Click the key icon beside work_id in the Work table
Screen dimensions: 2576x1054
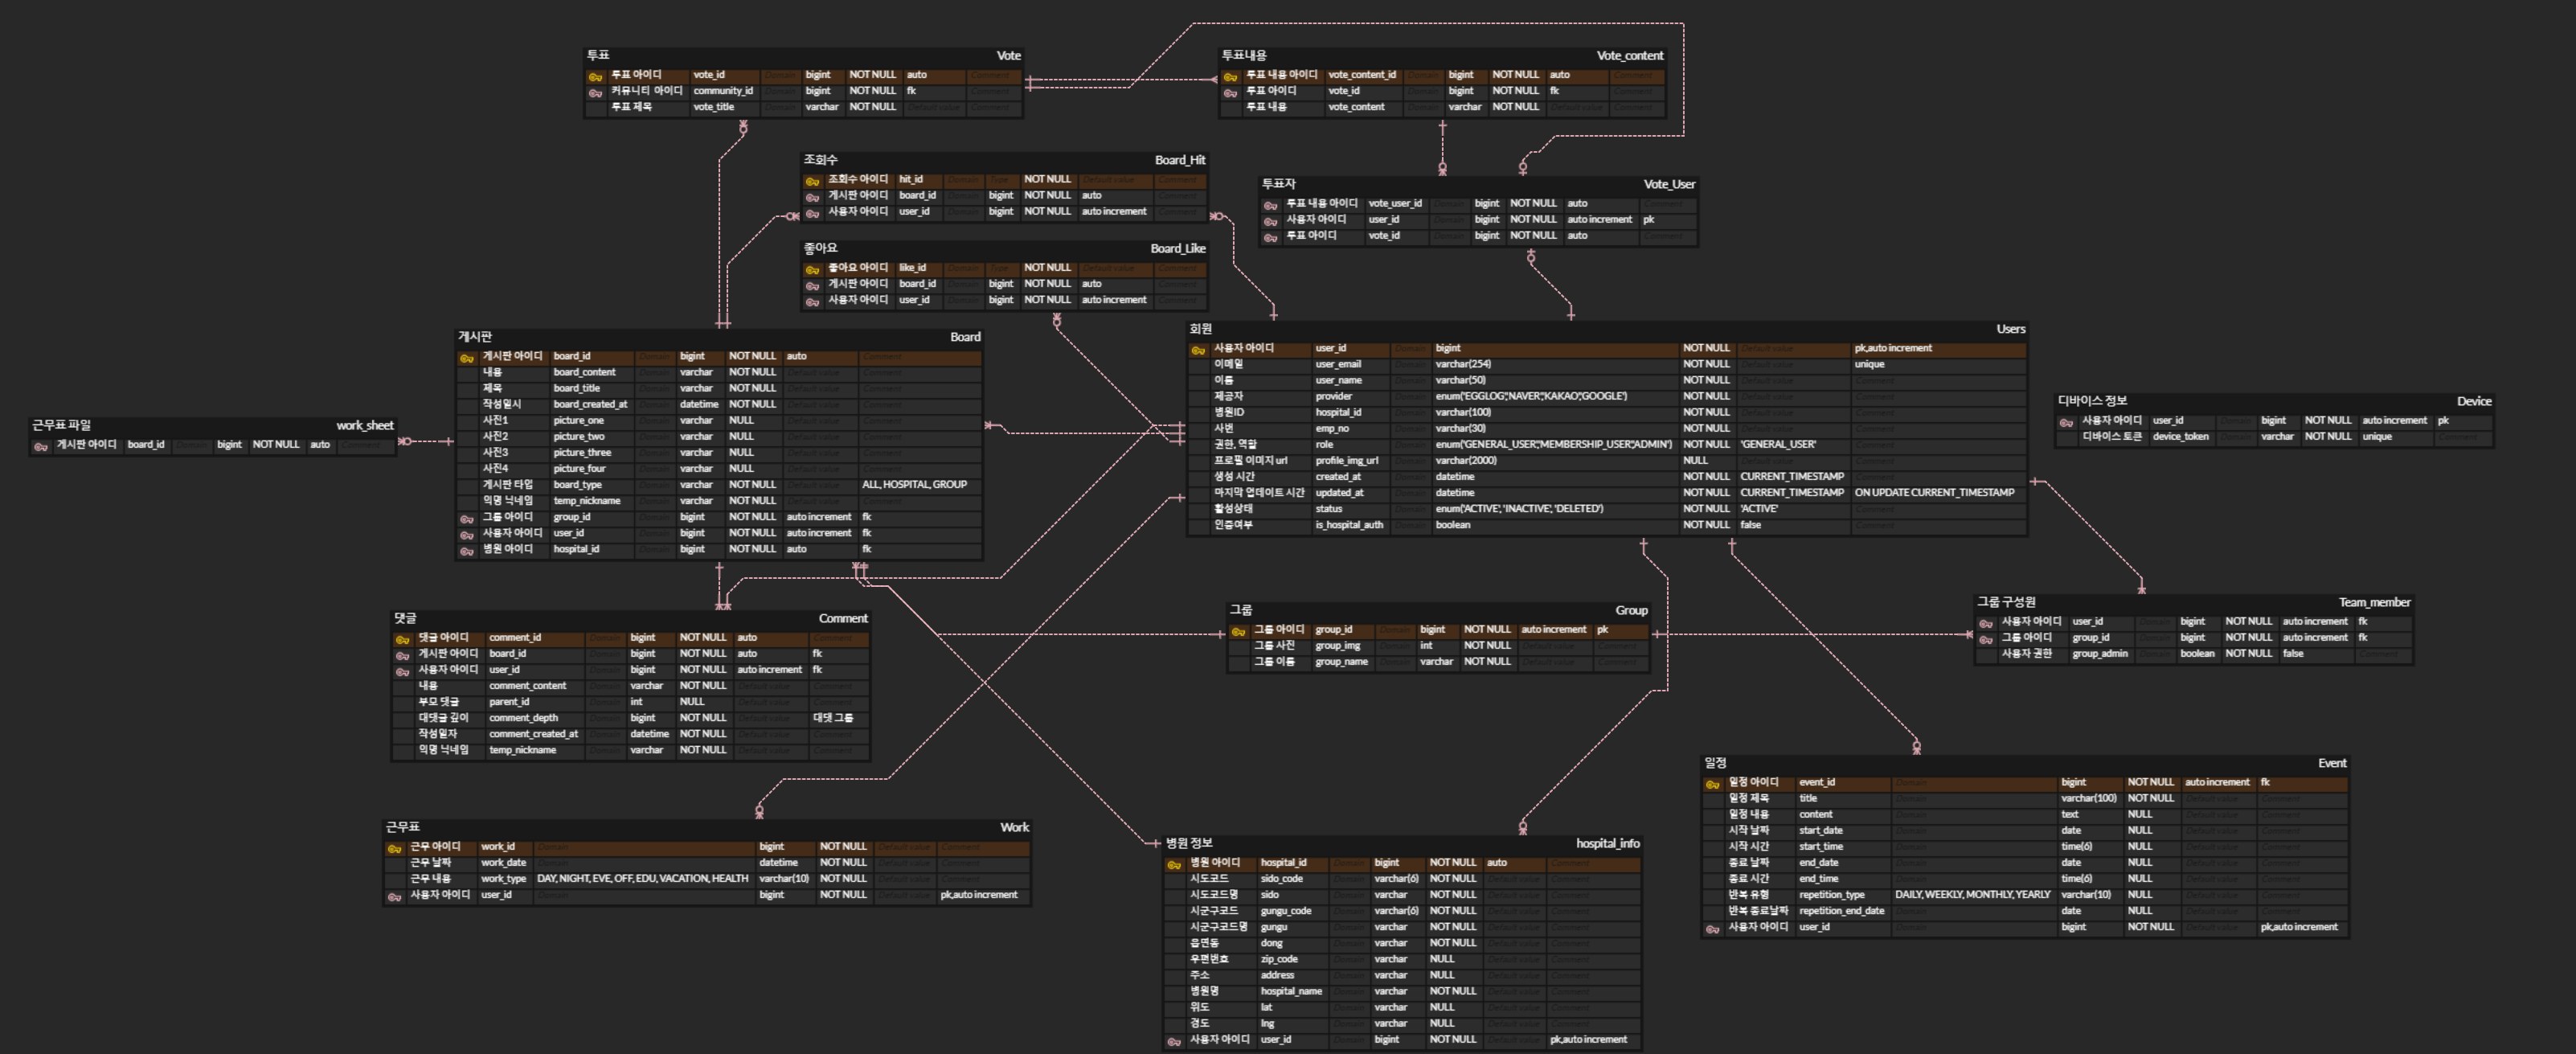tap(395, 848)
